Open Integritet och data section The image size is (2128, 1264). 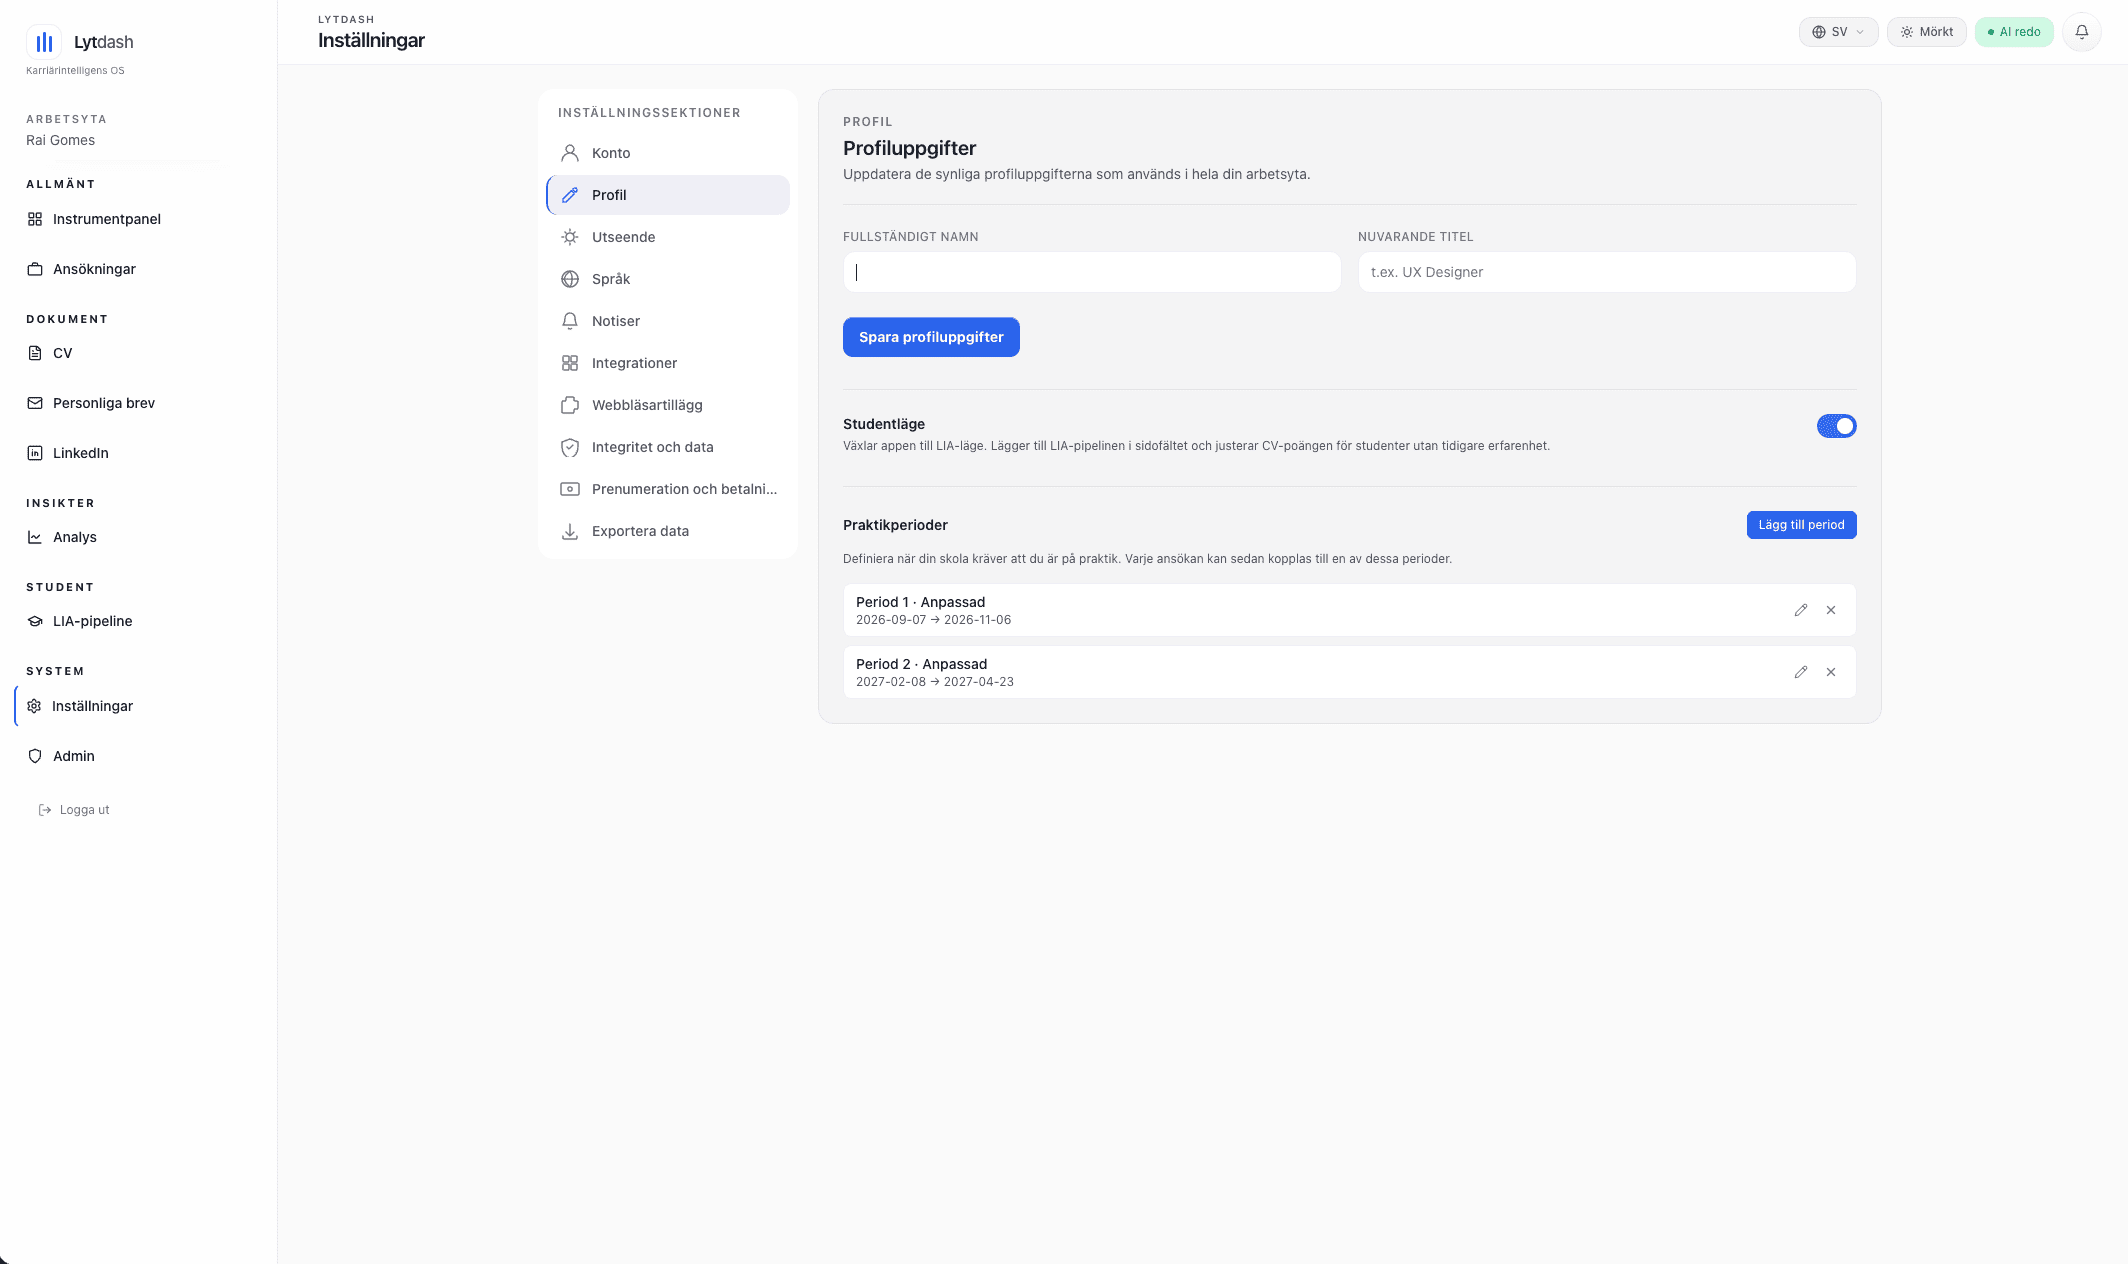[x=668, y=447]
